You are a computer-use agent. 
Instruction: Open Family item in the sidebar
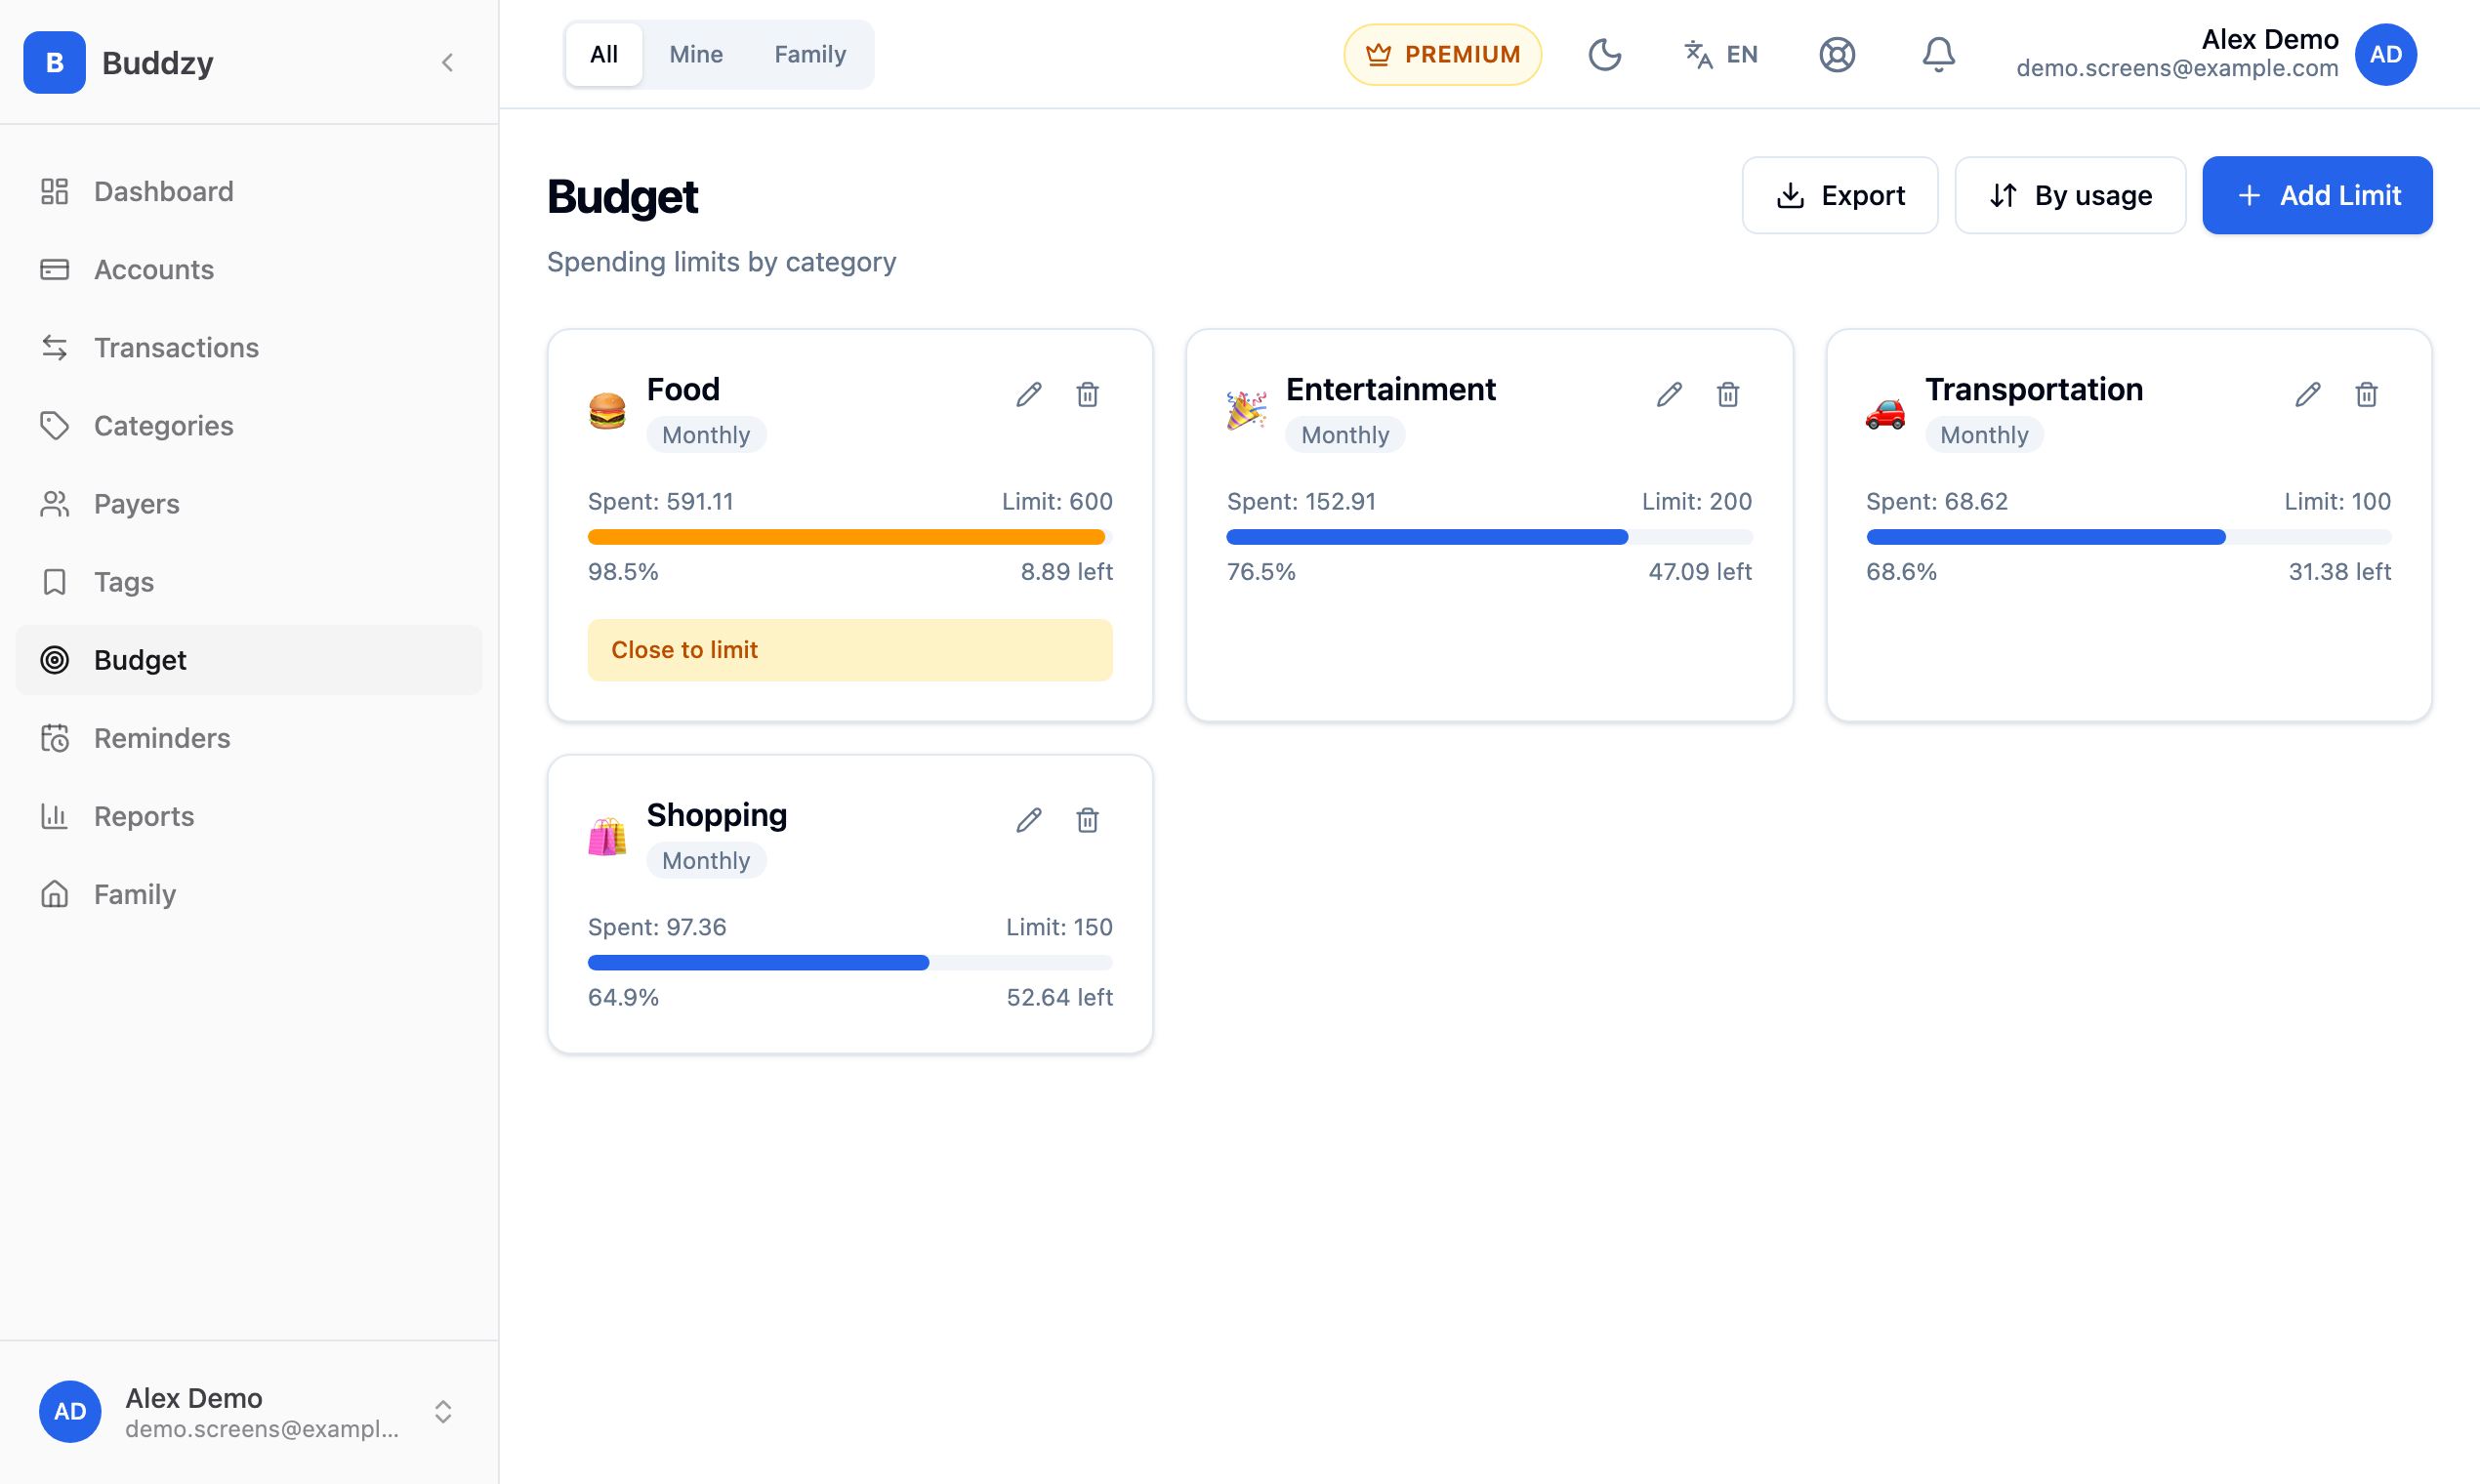coord(249,894)
